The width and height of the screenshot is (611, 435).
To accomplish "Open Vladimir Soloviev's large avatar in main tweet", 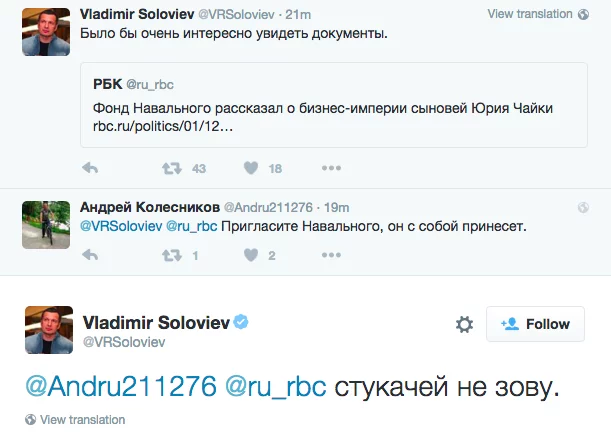I will [48, 330].
